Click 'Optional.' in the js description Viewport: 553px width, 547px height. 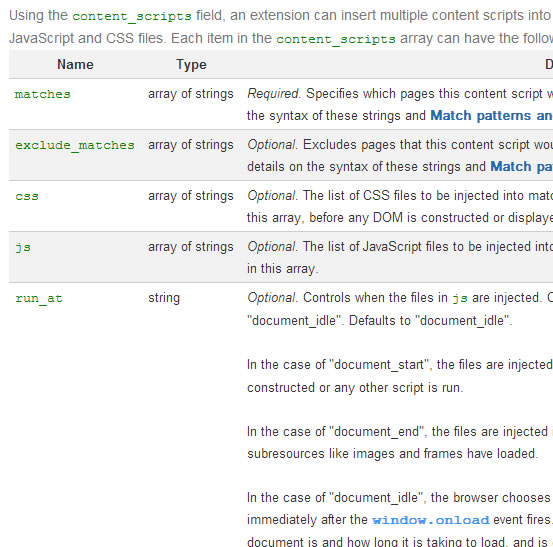[x=273, y=247]
